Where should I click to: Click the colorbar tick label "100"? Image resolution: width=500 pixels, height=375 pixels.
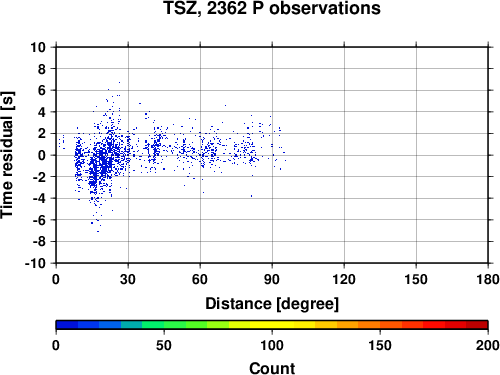272,345
